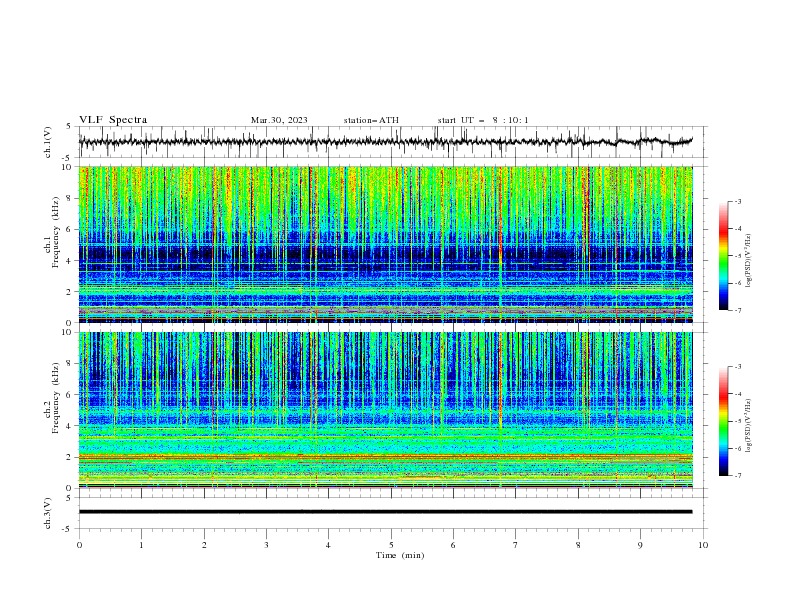Click time axis tick label "8"
Screen dimensions: 792x612
click(578, 545)
